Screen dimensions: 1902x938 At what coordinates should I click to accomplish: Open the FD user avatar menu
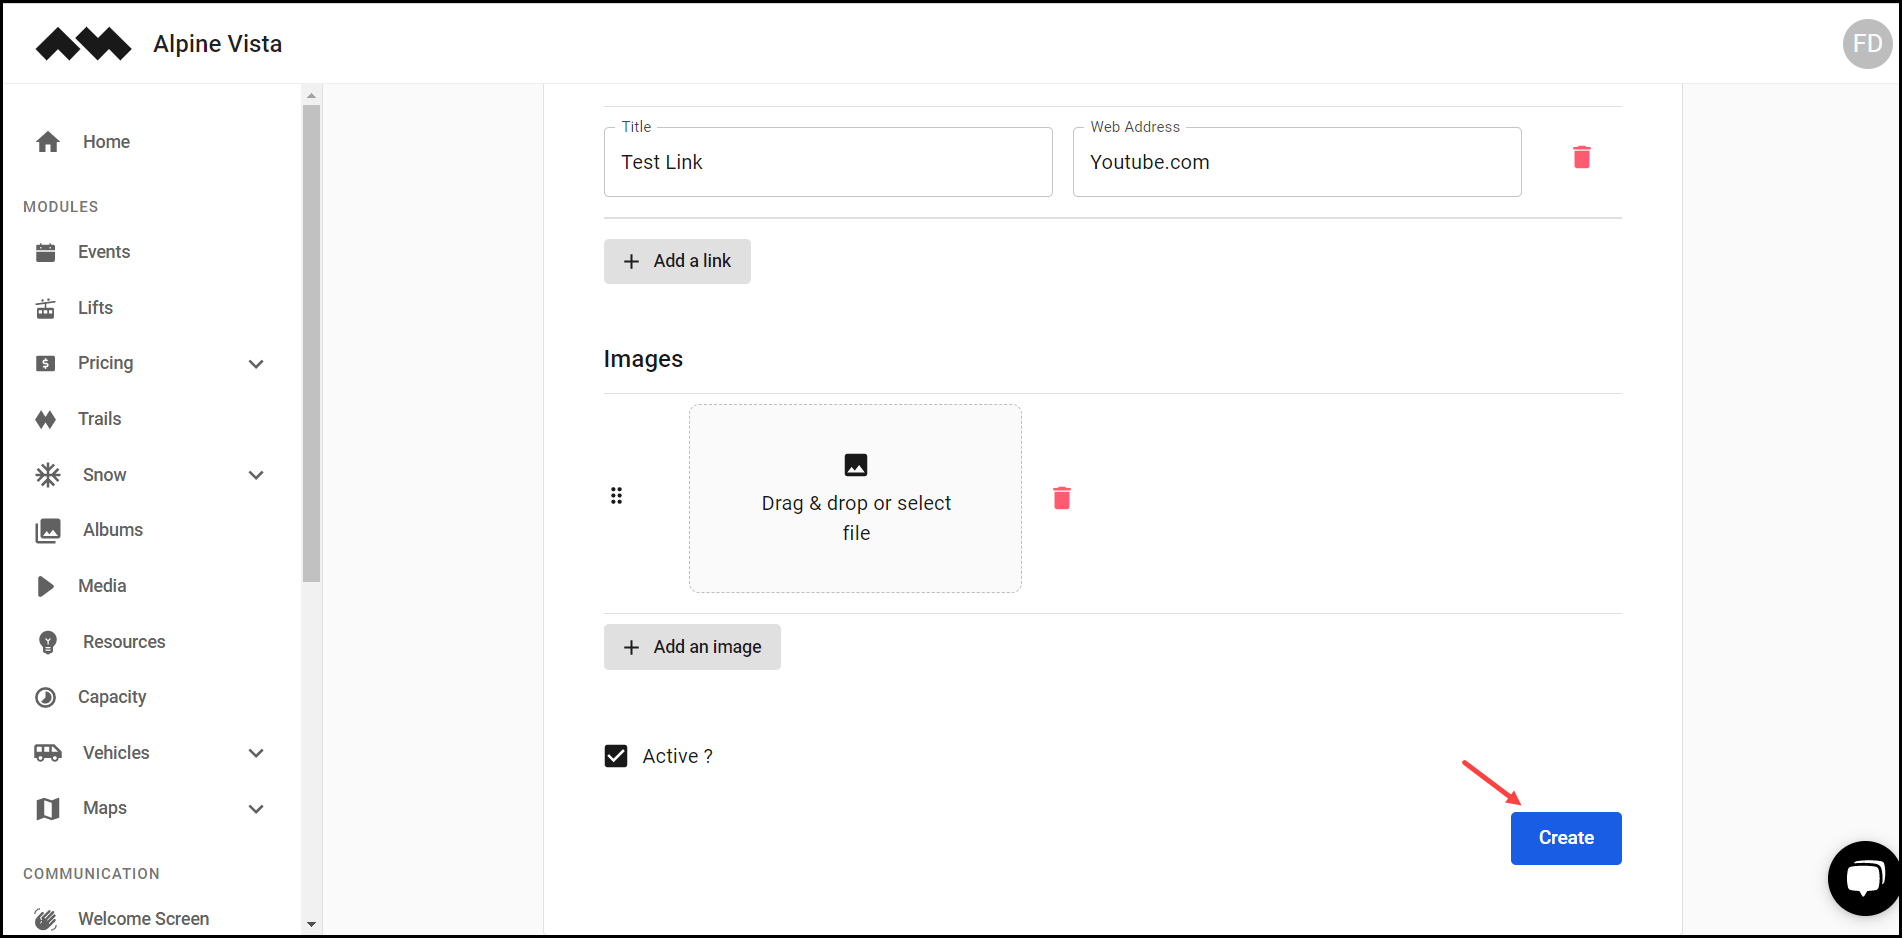coord(1867,44)
